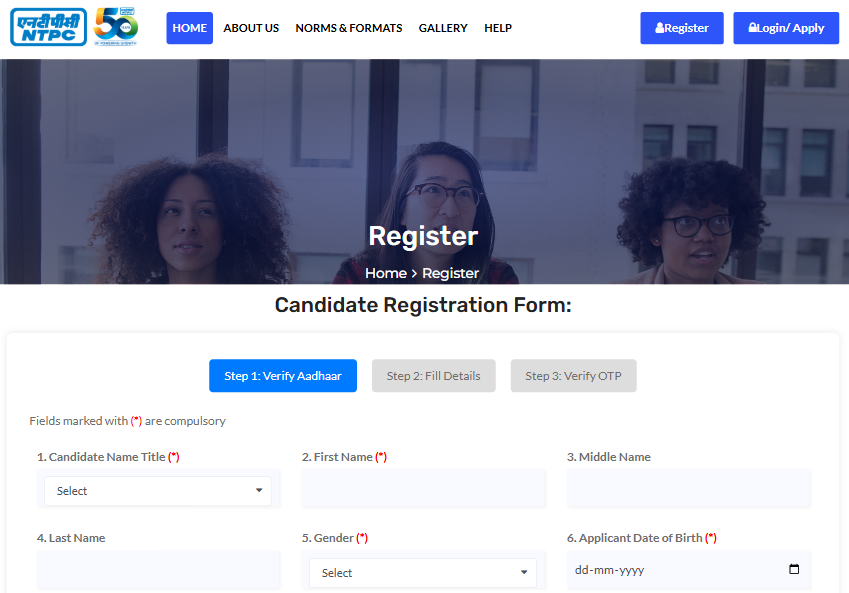Switch to Step 3: Verify OTP

[x=573, y=375]
